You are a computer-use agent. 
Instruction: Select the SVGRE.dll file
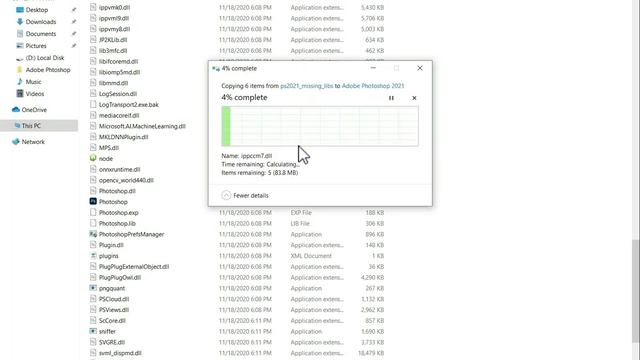[x=112, y=342]
